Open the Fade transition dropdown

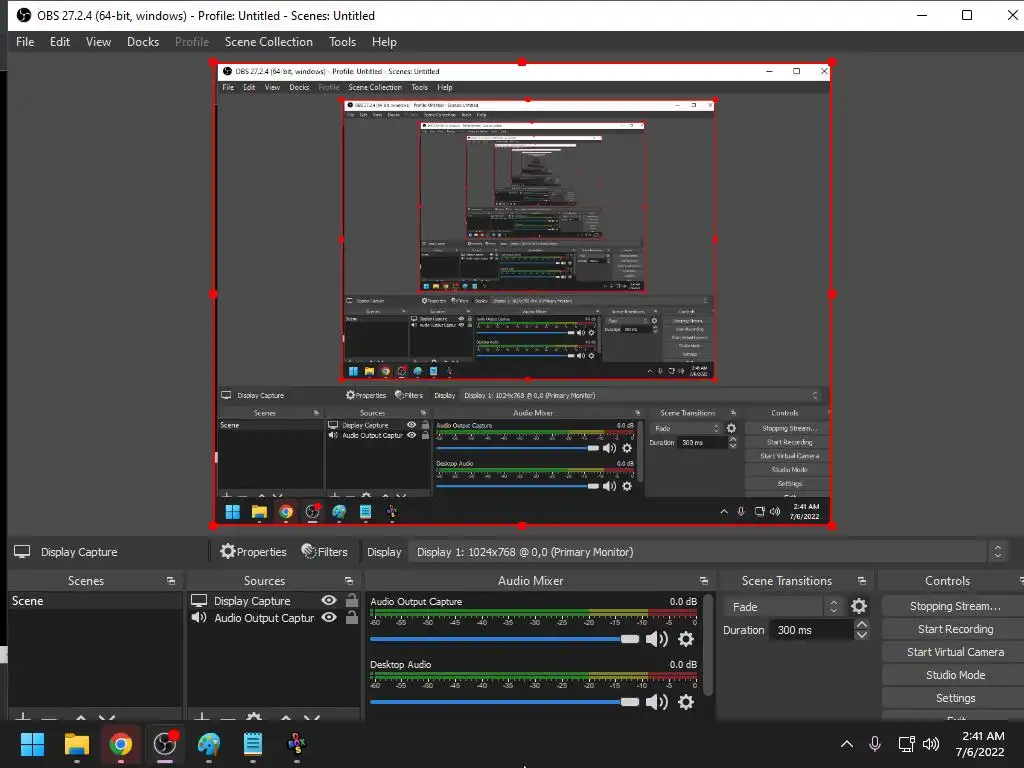(x=784, y=607)
